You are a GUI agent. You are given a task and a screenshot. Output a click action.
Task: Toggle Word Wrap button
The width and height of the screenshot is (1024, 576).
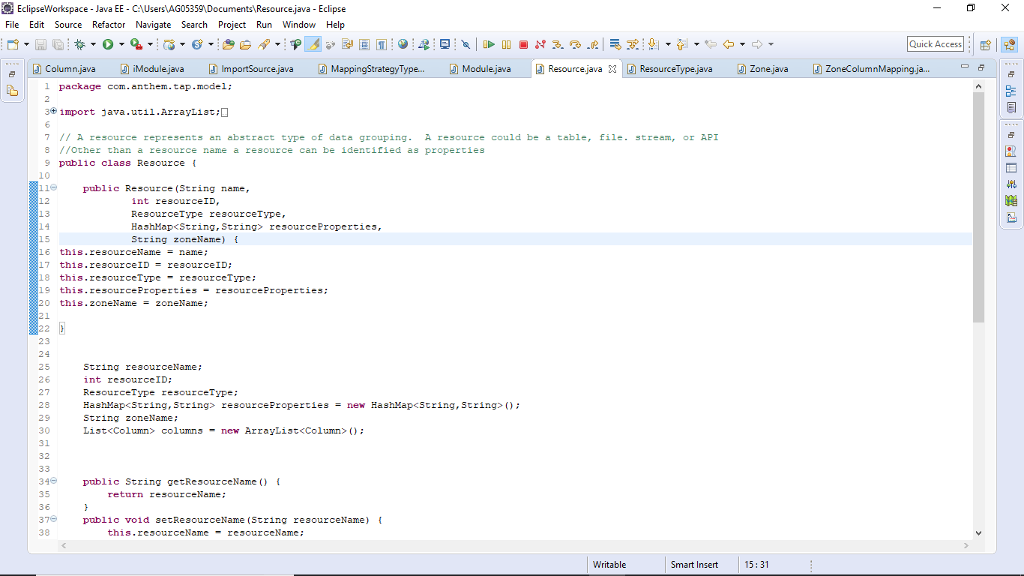(x=347, y=44)
